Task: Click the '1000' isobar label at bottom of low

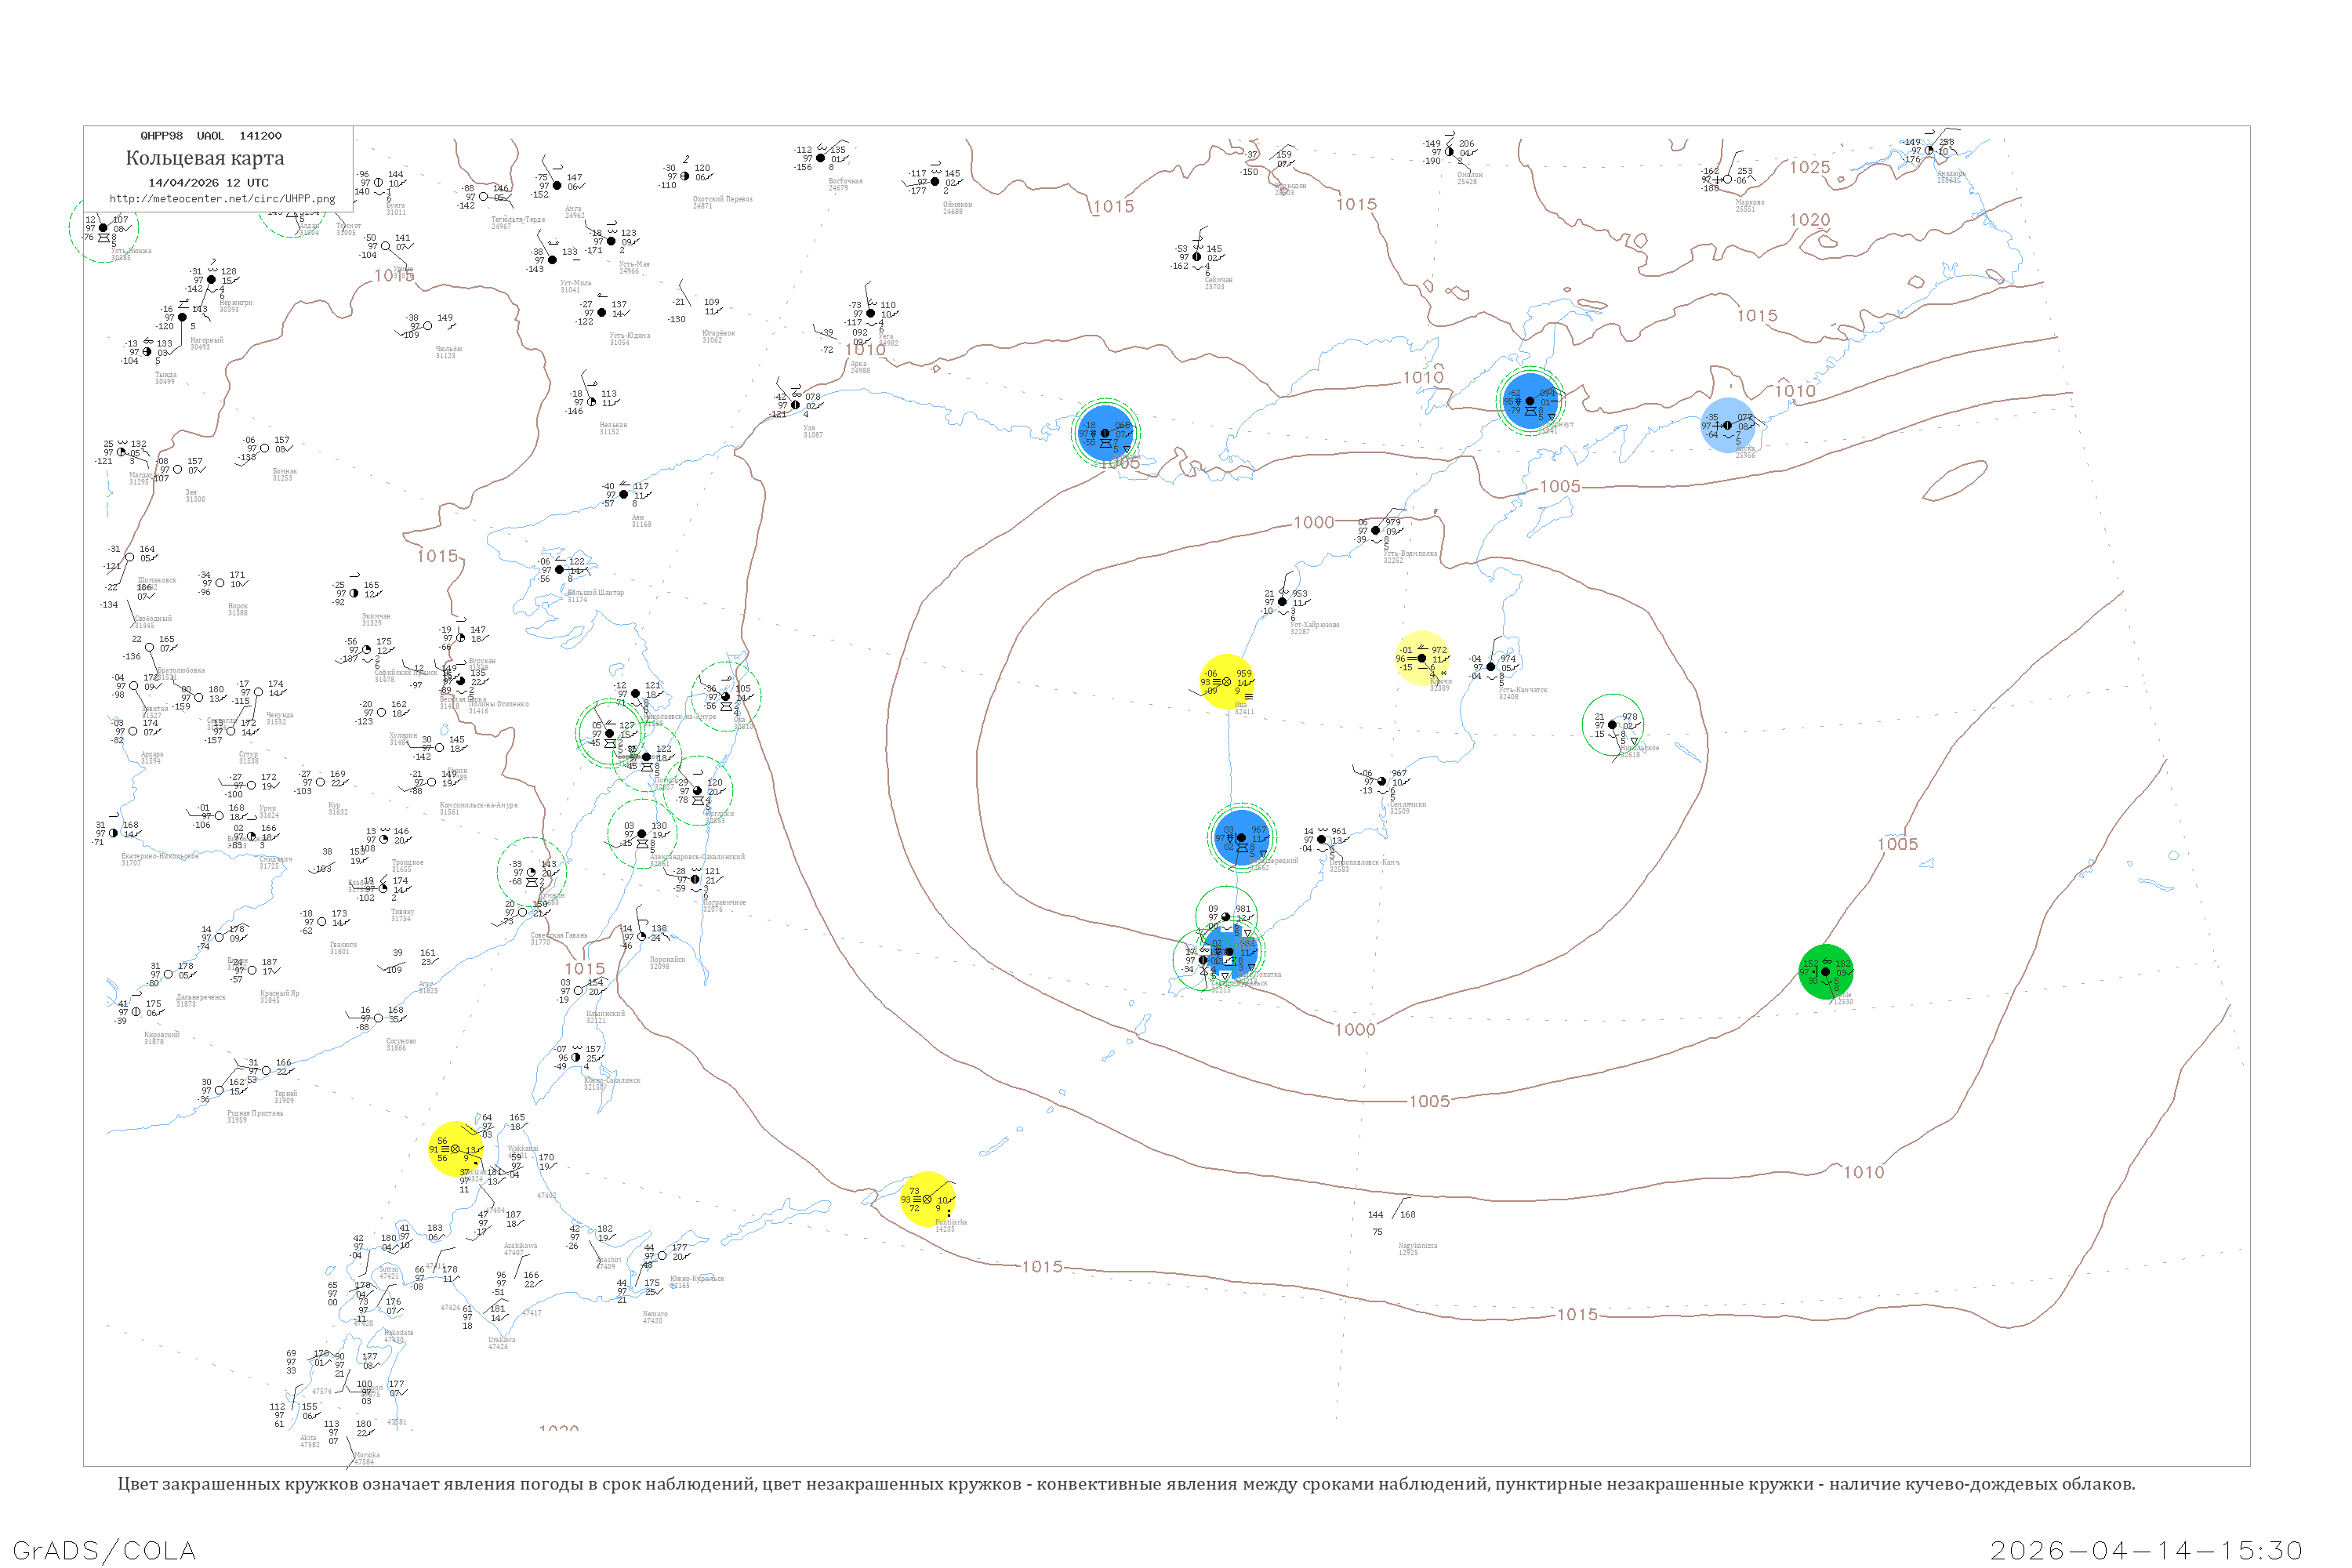Action: pyautogui.click(x=1355, y=1029)
